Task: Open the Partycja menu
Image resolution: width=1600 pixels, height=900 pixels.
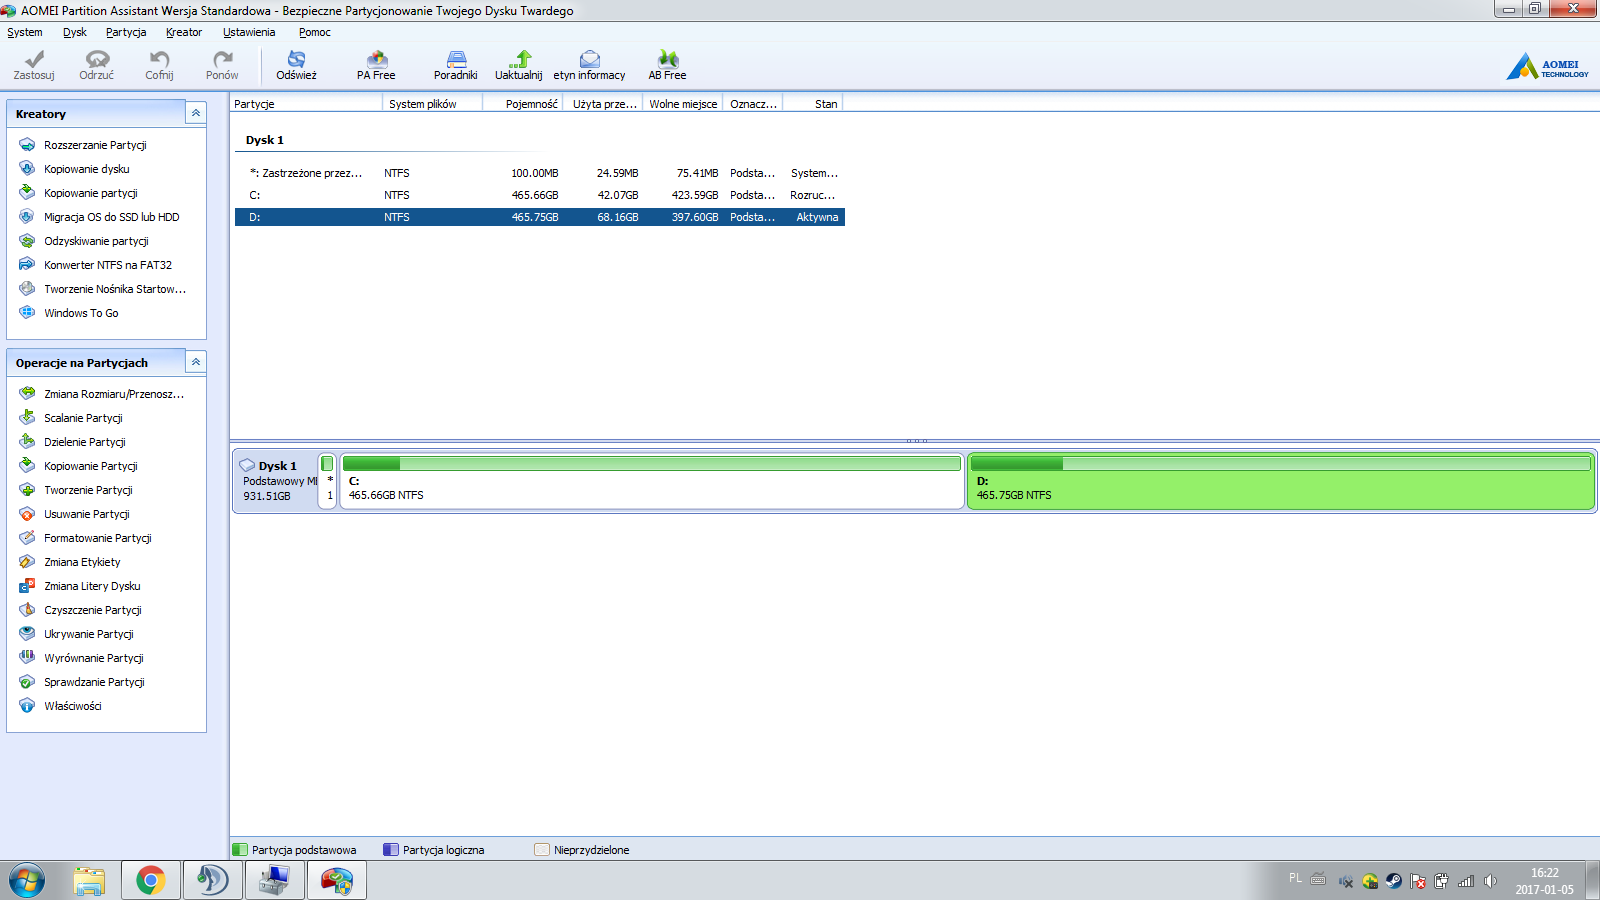Action: 126,32
